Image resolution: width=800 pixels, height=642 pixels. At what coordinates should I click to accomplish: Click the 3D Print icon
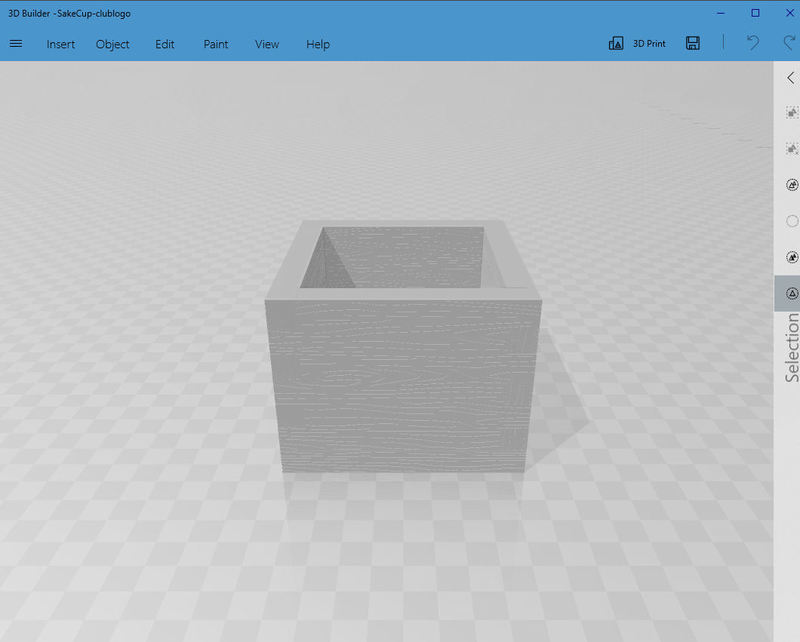click(x=616, y=43)
